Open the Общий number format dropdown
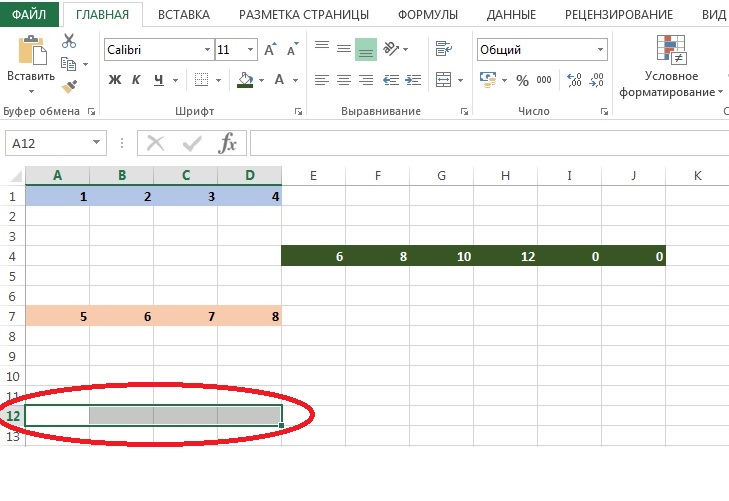The height and width of the screenshot is (501, 729). click(600, 49)
